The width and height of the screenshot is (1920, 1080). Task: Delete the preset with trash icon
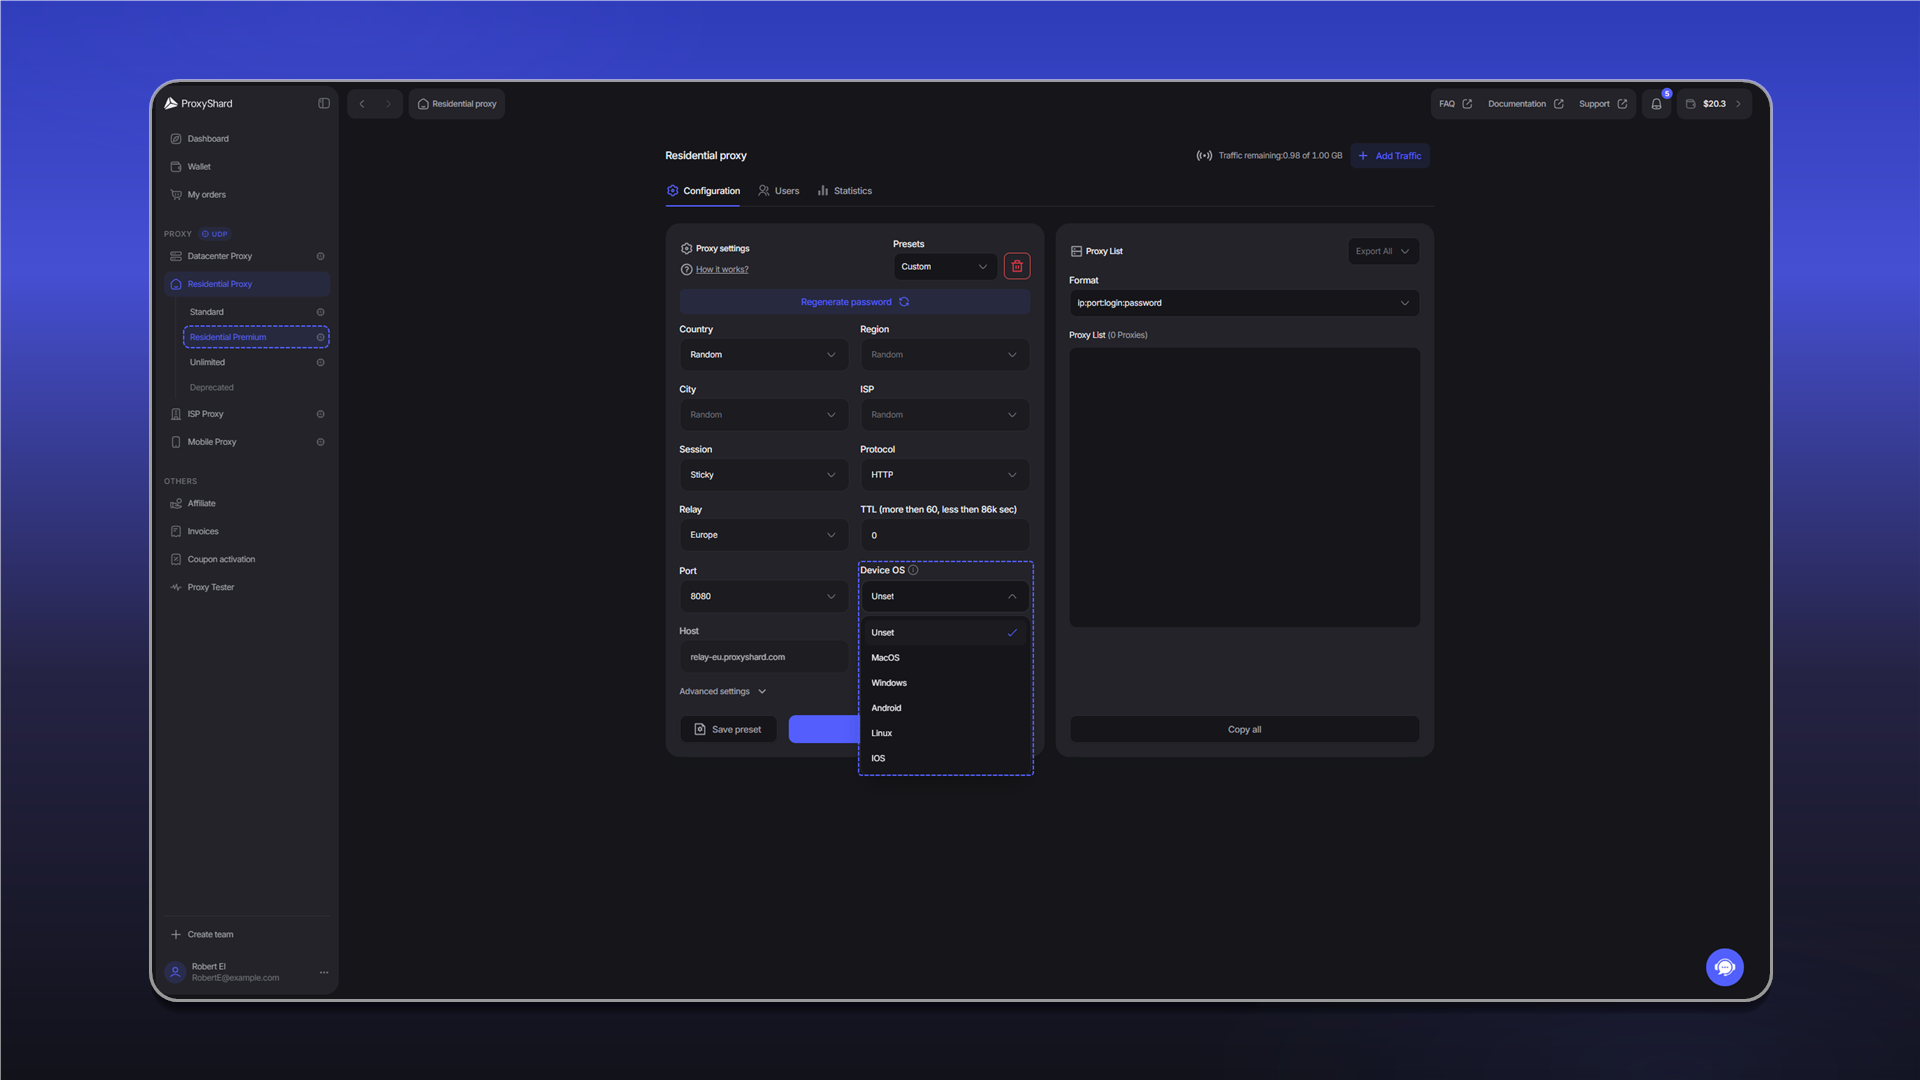pyautogui.click(x=1017, y=266)
